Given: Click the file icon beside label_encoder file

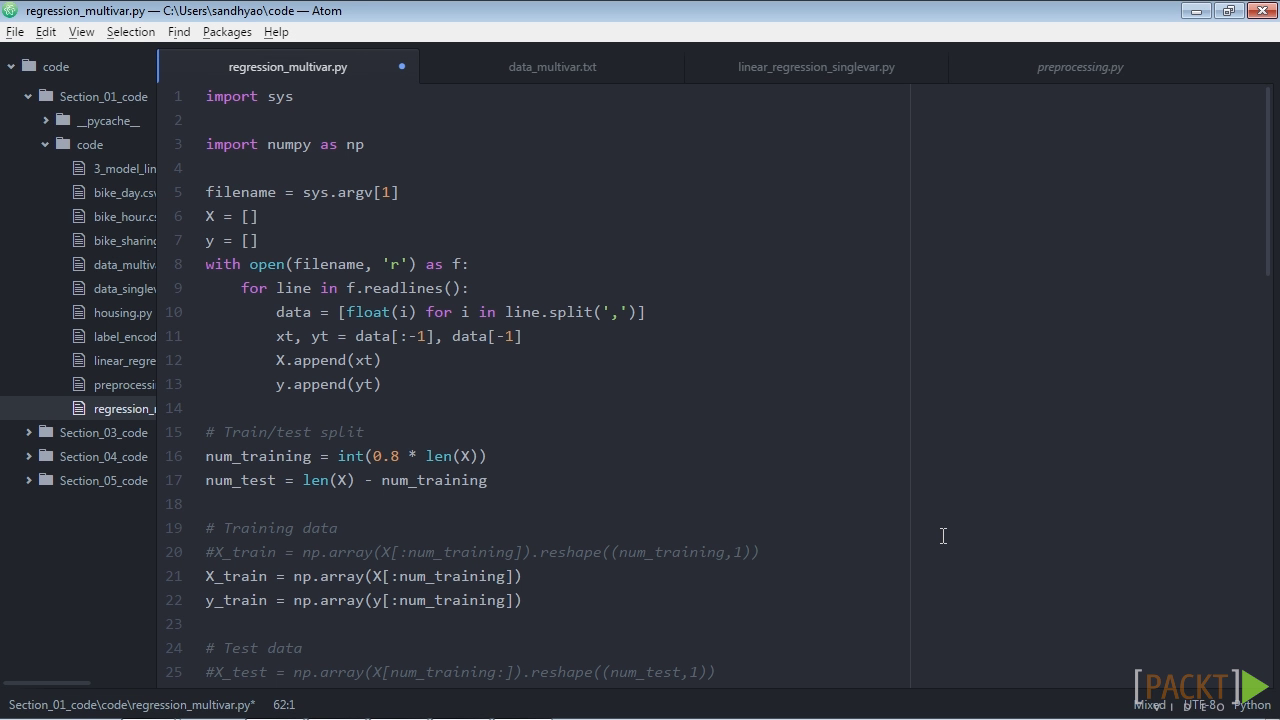Looking at the screenshot, I should [x=79, y=336].
